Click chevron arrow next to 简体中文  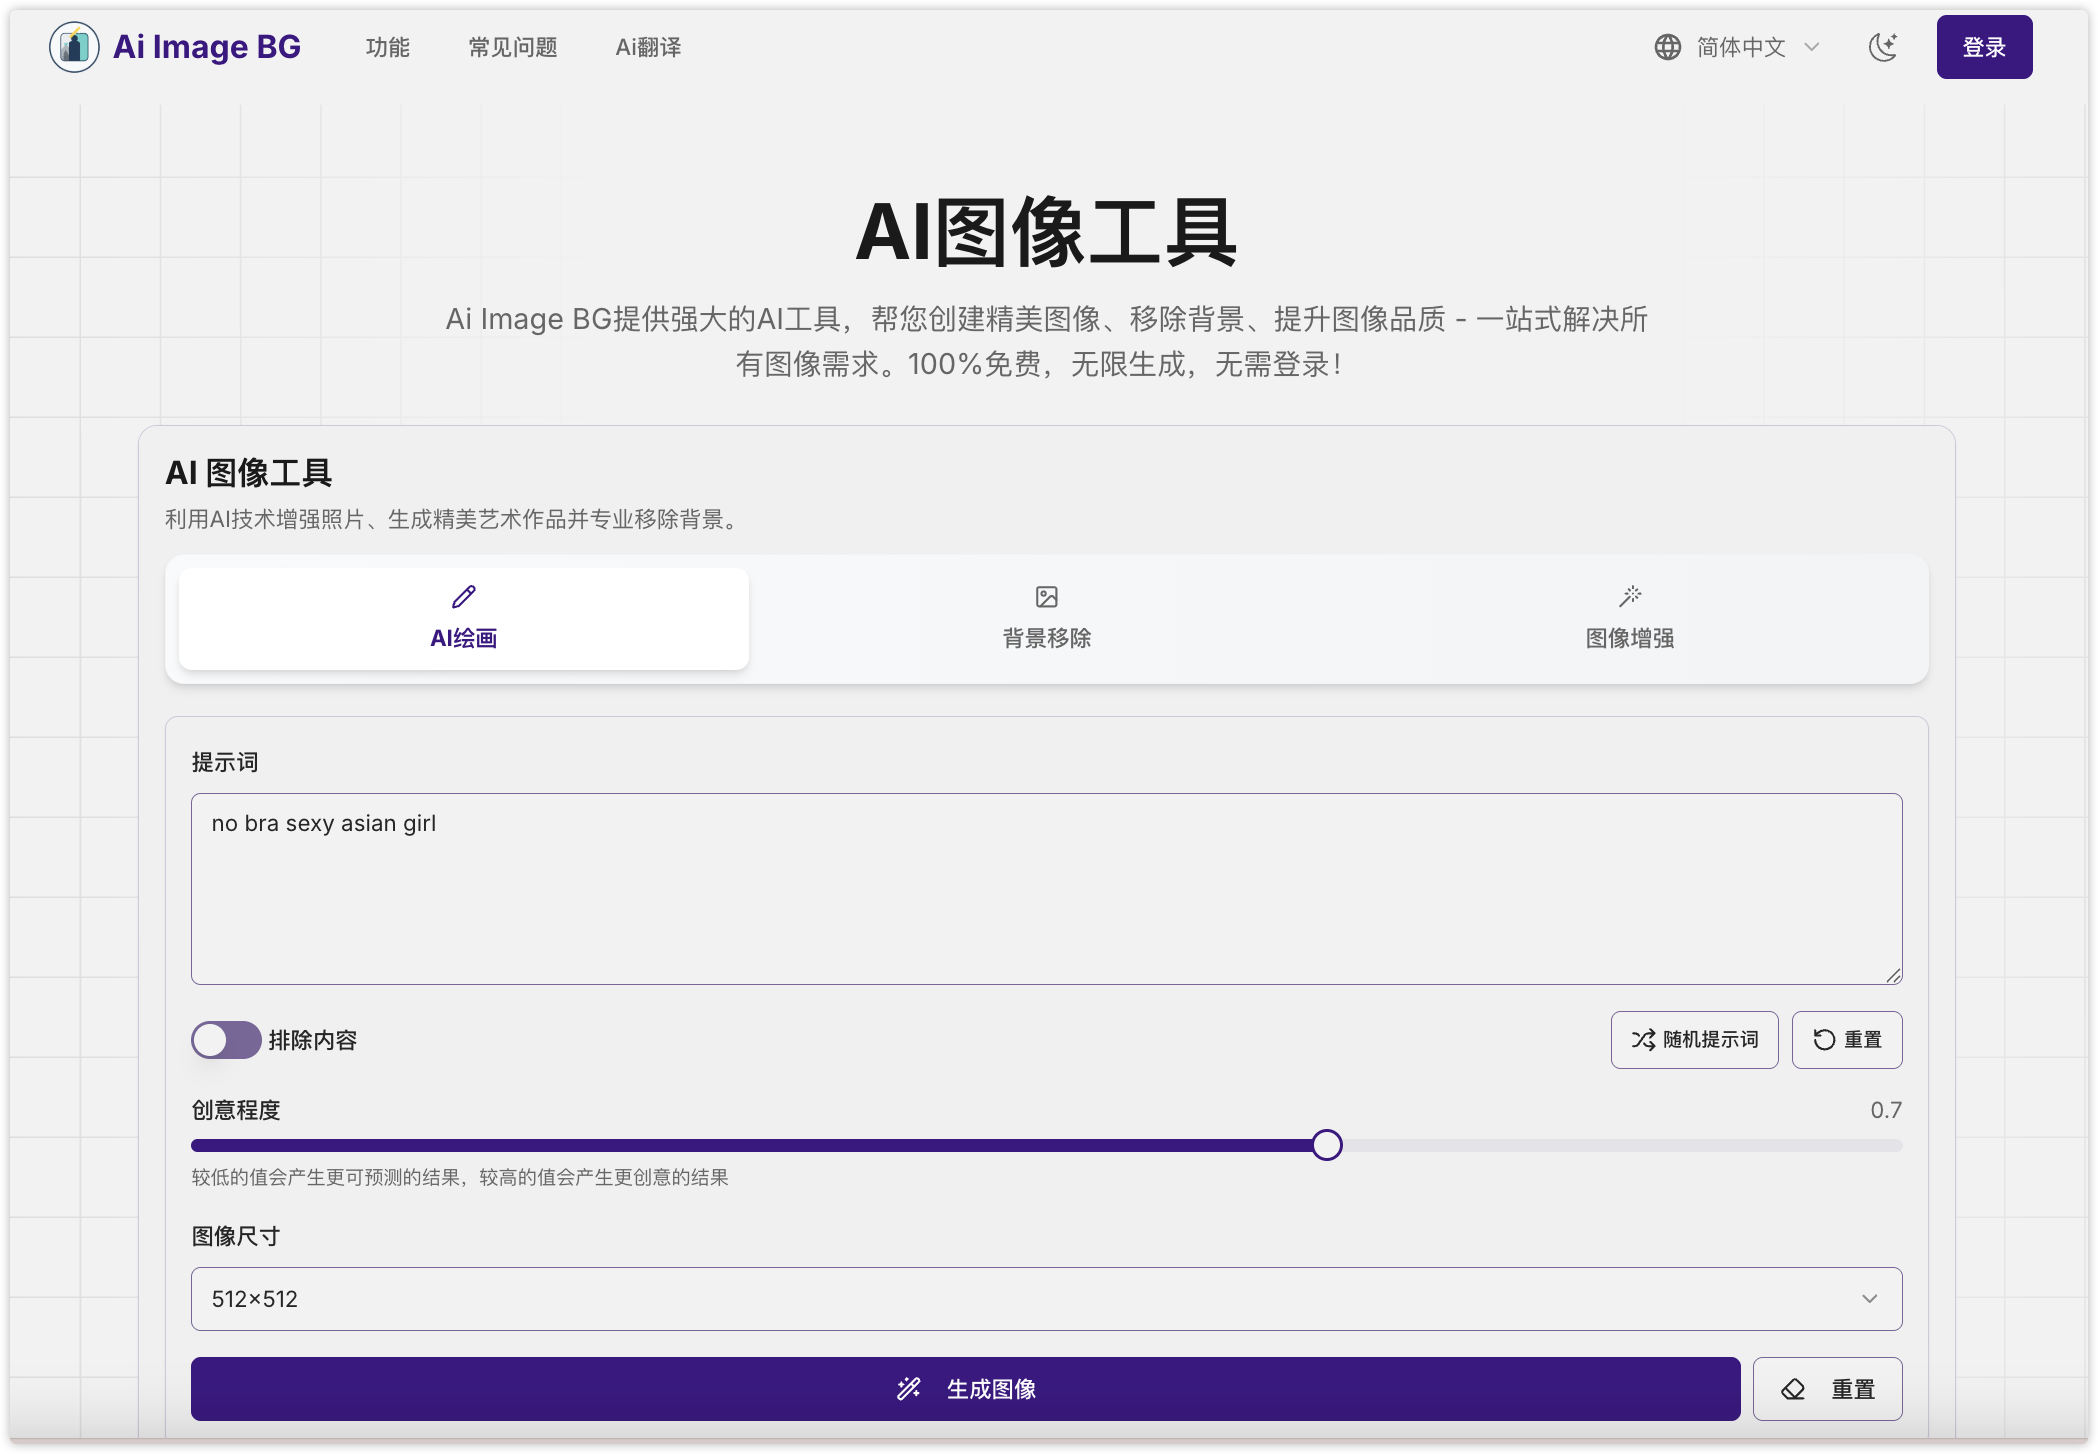tap(1811, 47)
